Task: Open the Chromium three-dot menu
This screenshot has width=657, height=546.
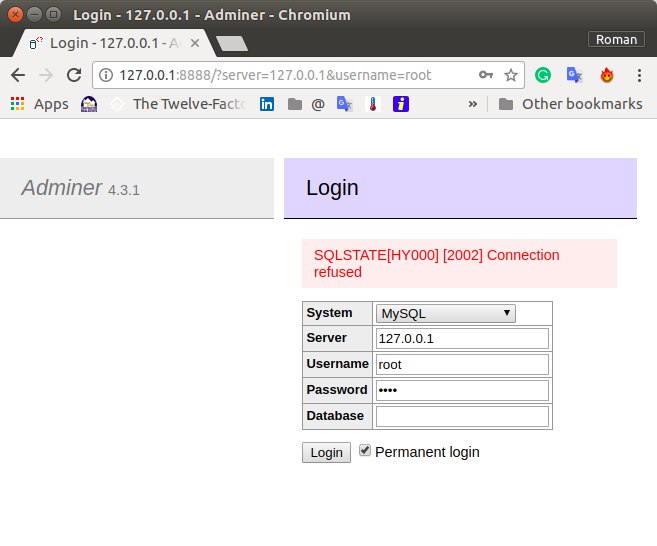Action: click(x=639, y=75)
